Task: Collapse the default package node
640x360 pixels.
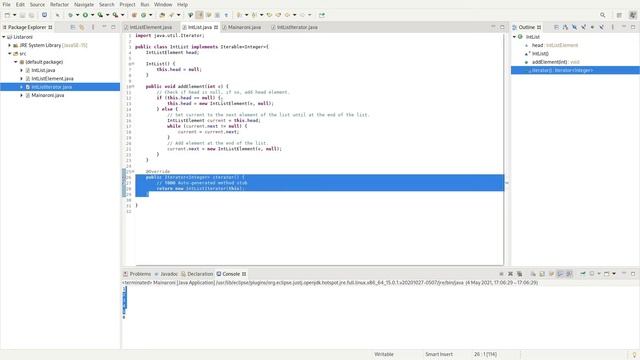Action: (x=16, y=62)
